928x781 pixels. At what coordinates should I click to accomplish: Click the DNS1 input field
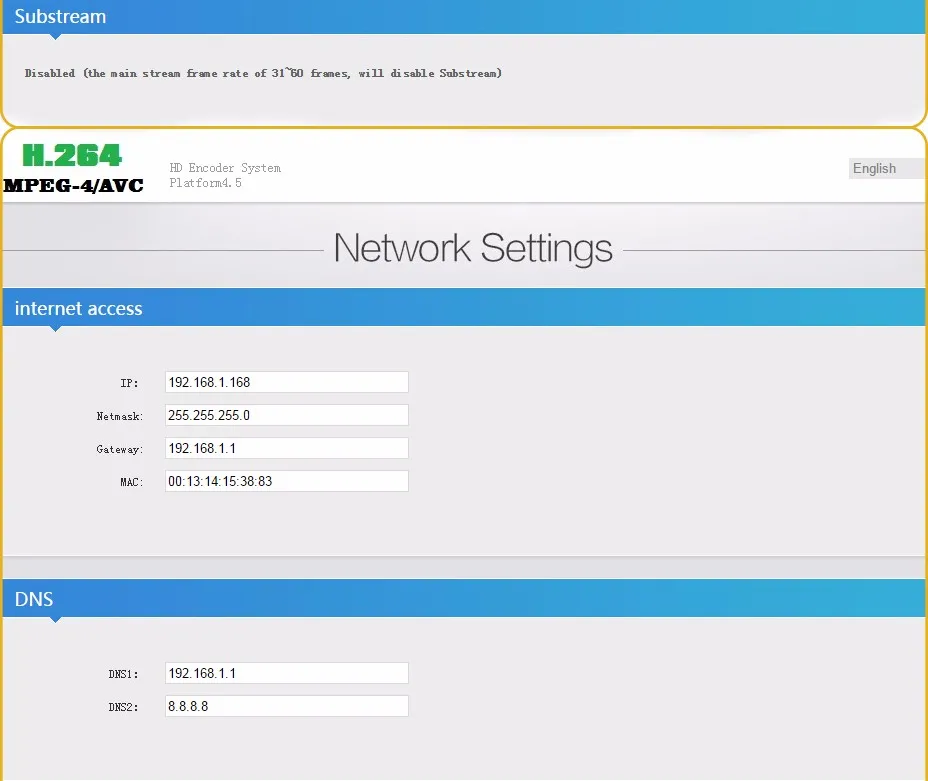coord(286,673)
